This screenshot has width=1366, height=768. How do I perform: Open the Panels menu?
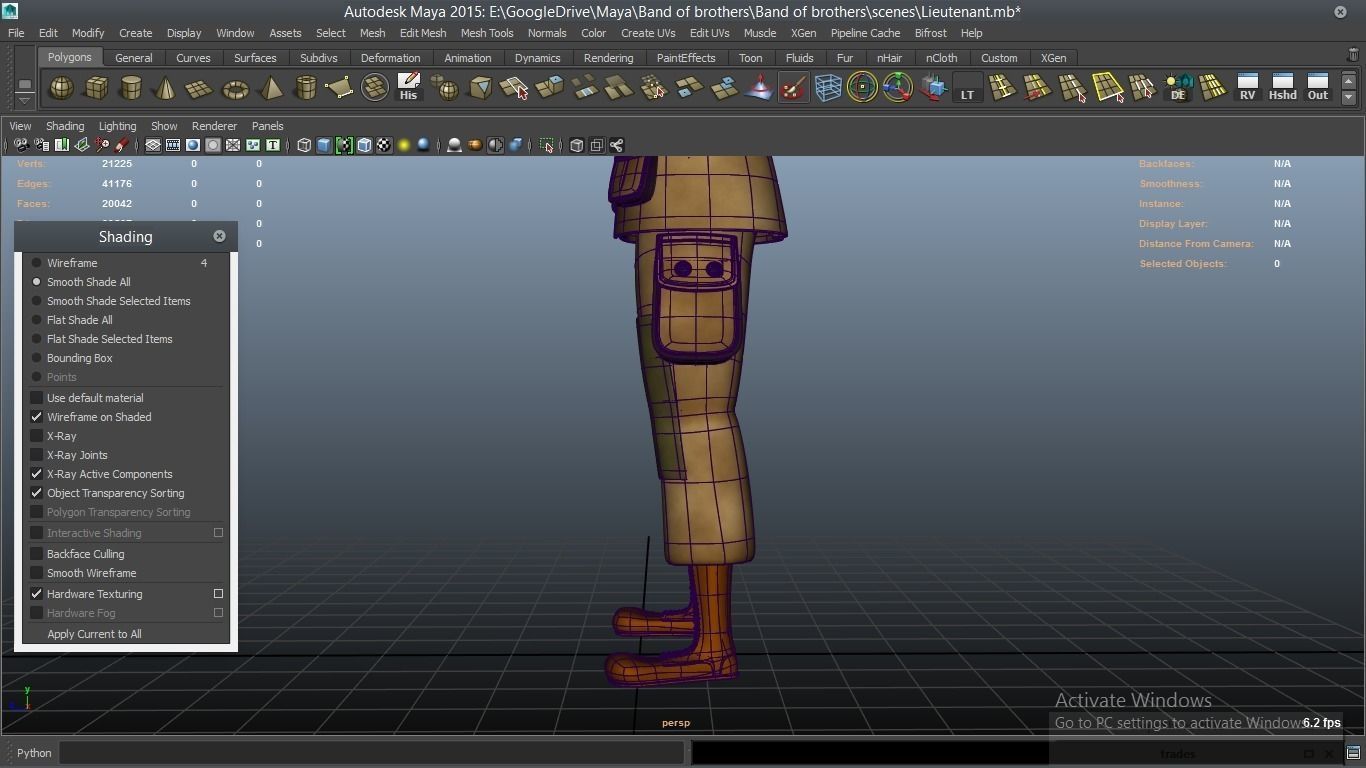click(267, 126)
